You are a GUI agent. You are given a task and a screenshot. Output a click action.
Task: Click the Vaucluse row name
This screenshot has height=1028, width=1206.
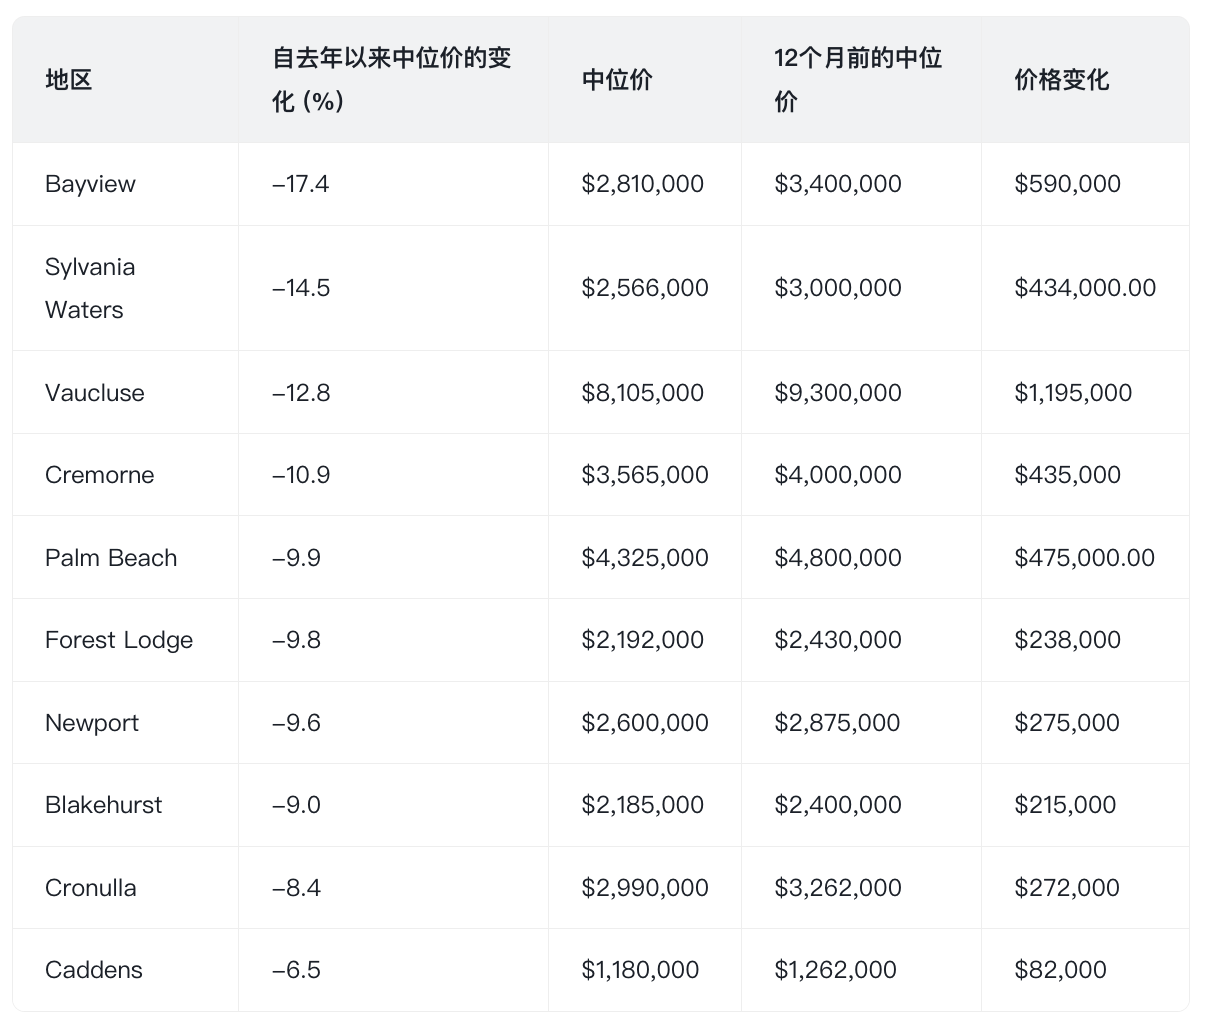pyautogui.click(x=95, y=393)
